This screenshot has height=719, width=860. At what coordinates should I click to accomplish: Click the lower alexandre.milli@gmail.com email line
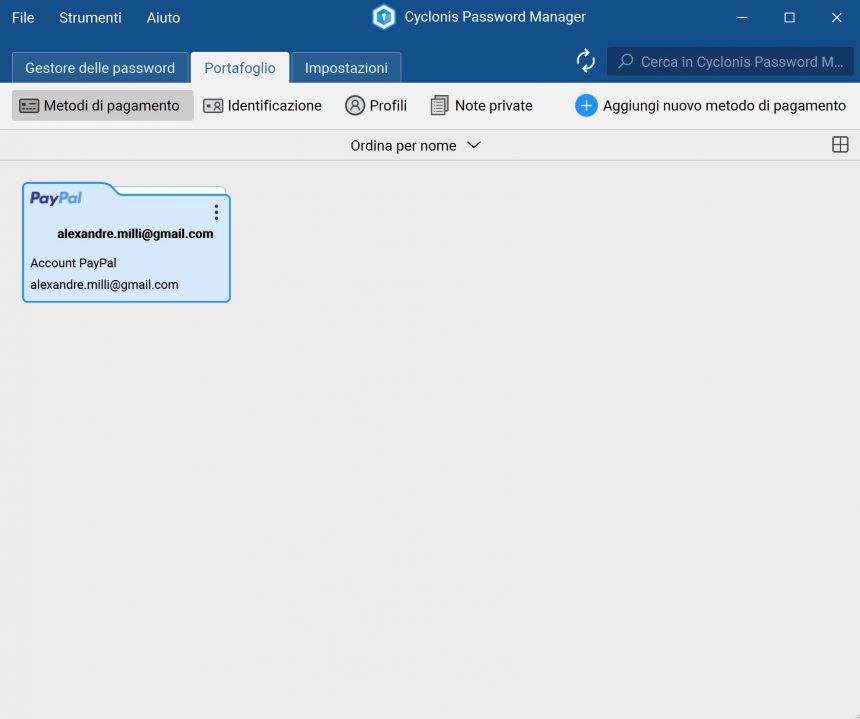coord(104,285)
